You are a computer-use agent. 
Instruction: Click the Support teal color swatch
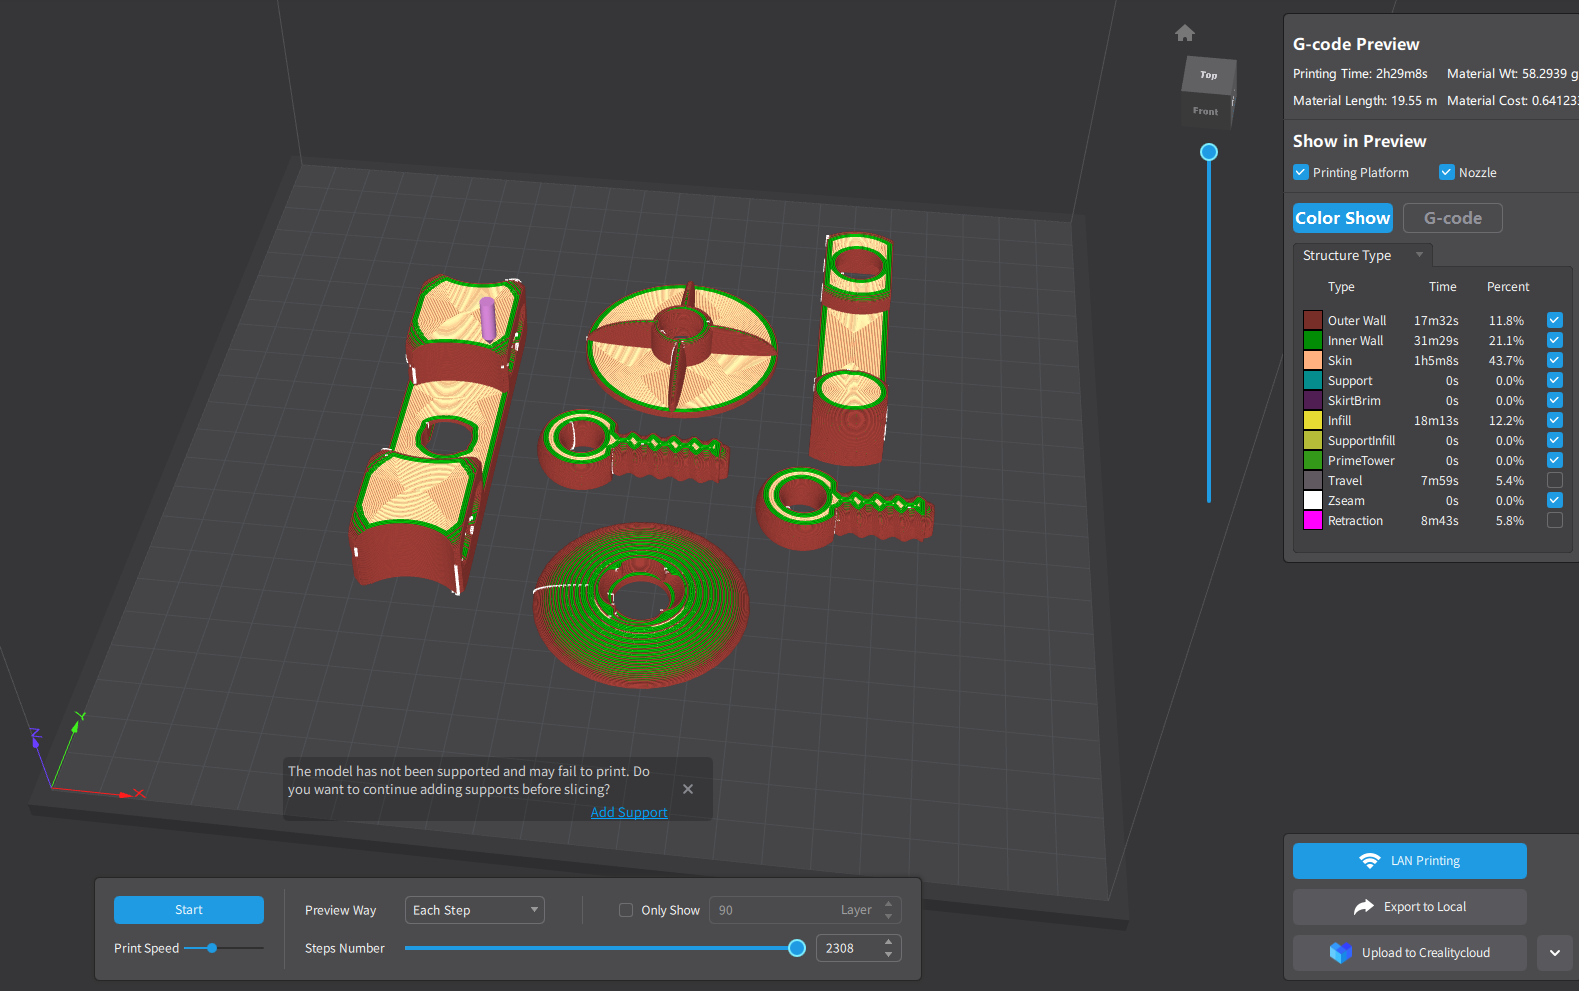[1313, 380]
